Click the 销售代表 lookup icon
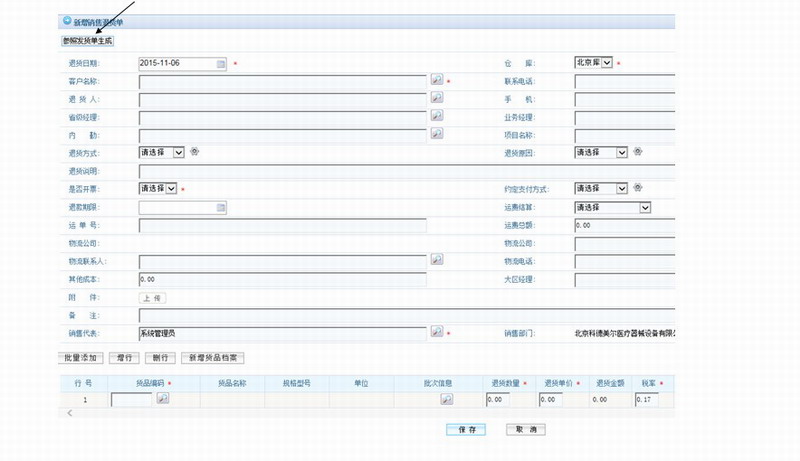Screen dimensions: 800x461 point(436,332)
